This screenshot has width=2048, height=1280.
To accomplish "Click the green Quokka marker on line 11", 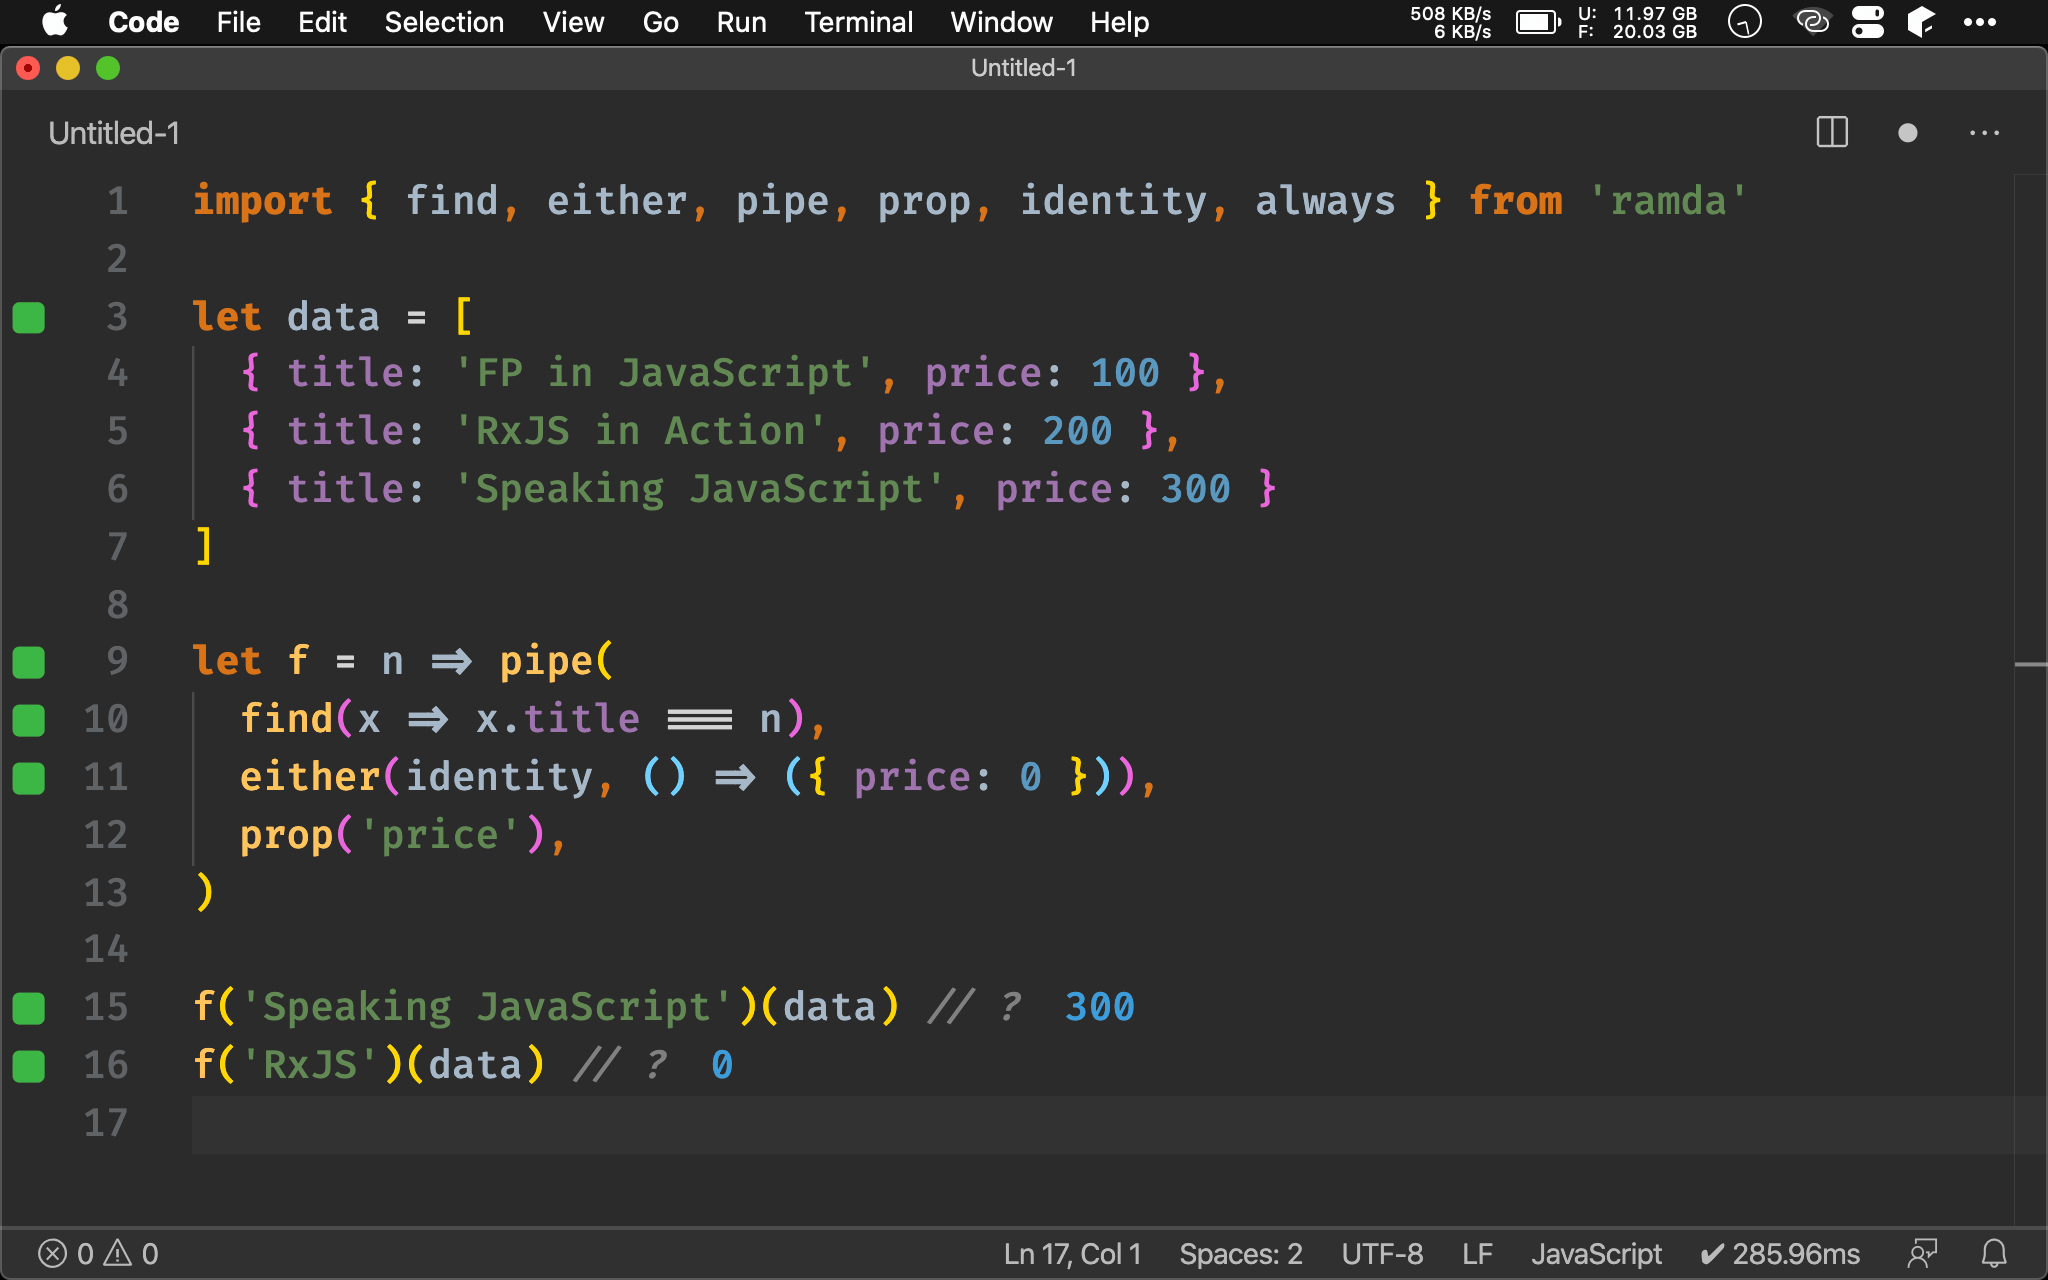I will coord(29,778).
